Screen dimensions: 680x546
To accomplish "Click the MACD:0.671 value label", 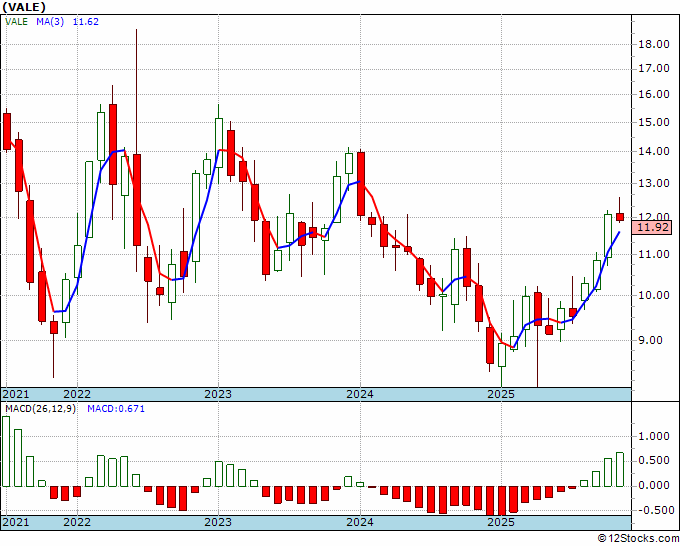I will point(116,409).
